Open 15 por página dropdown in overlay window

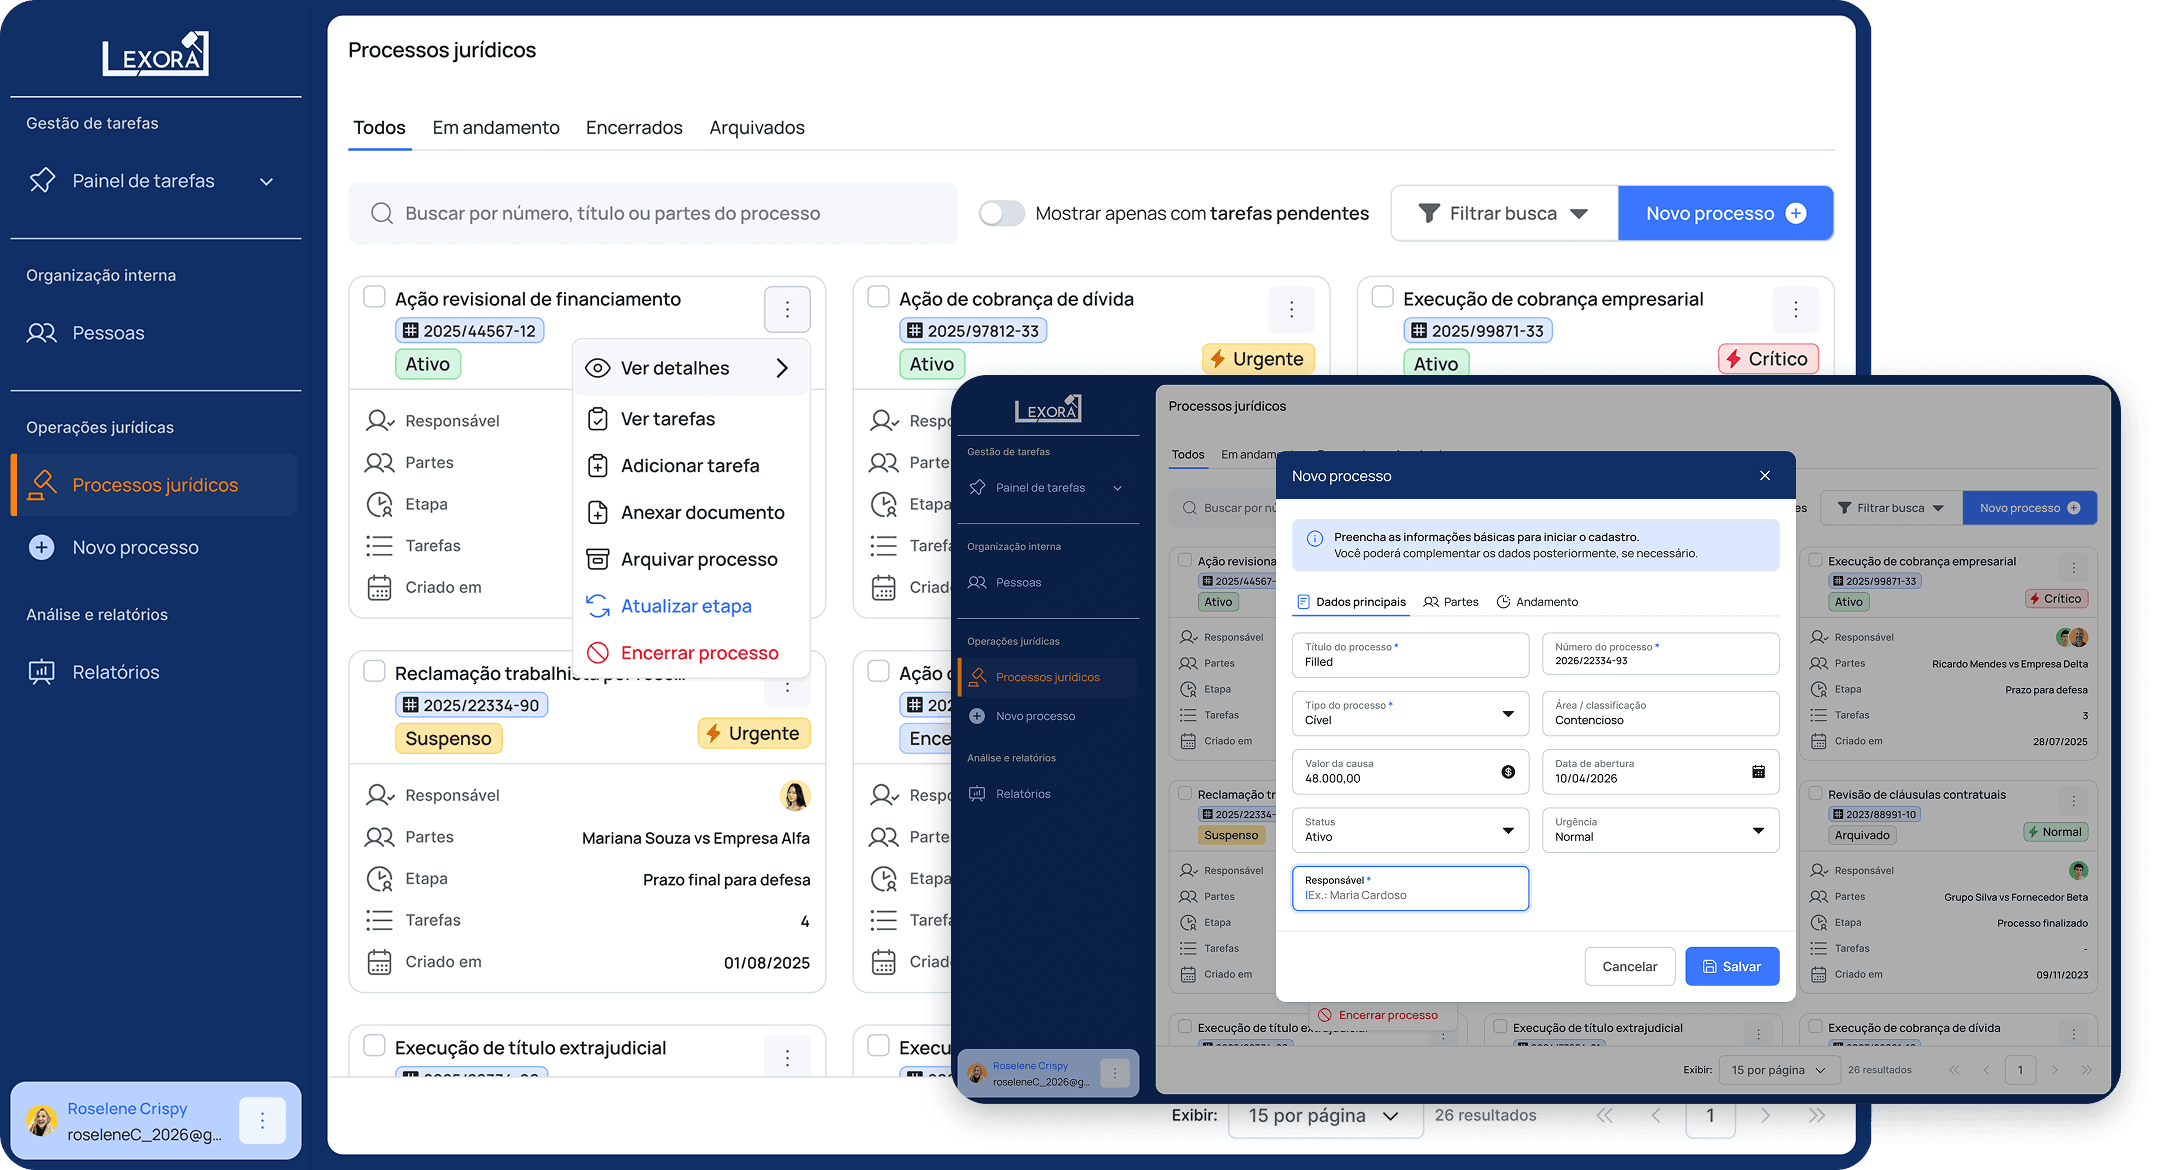(1778, 1070)
